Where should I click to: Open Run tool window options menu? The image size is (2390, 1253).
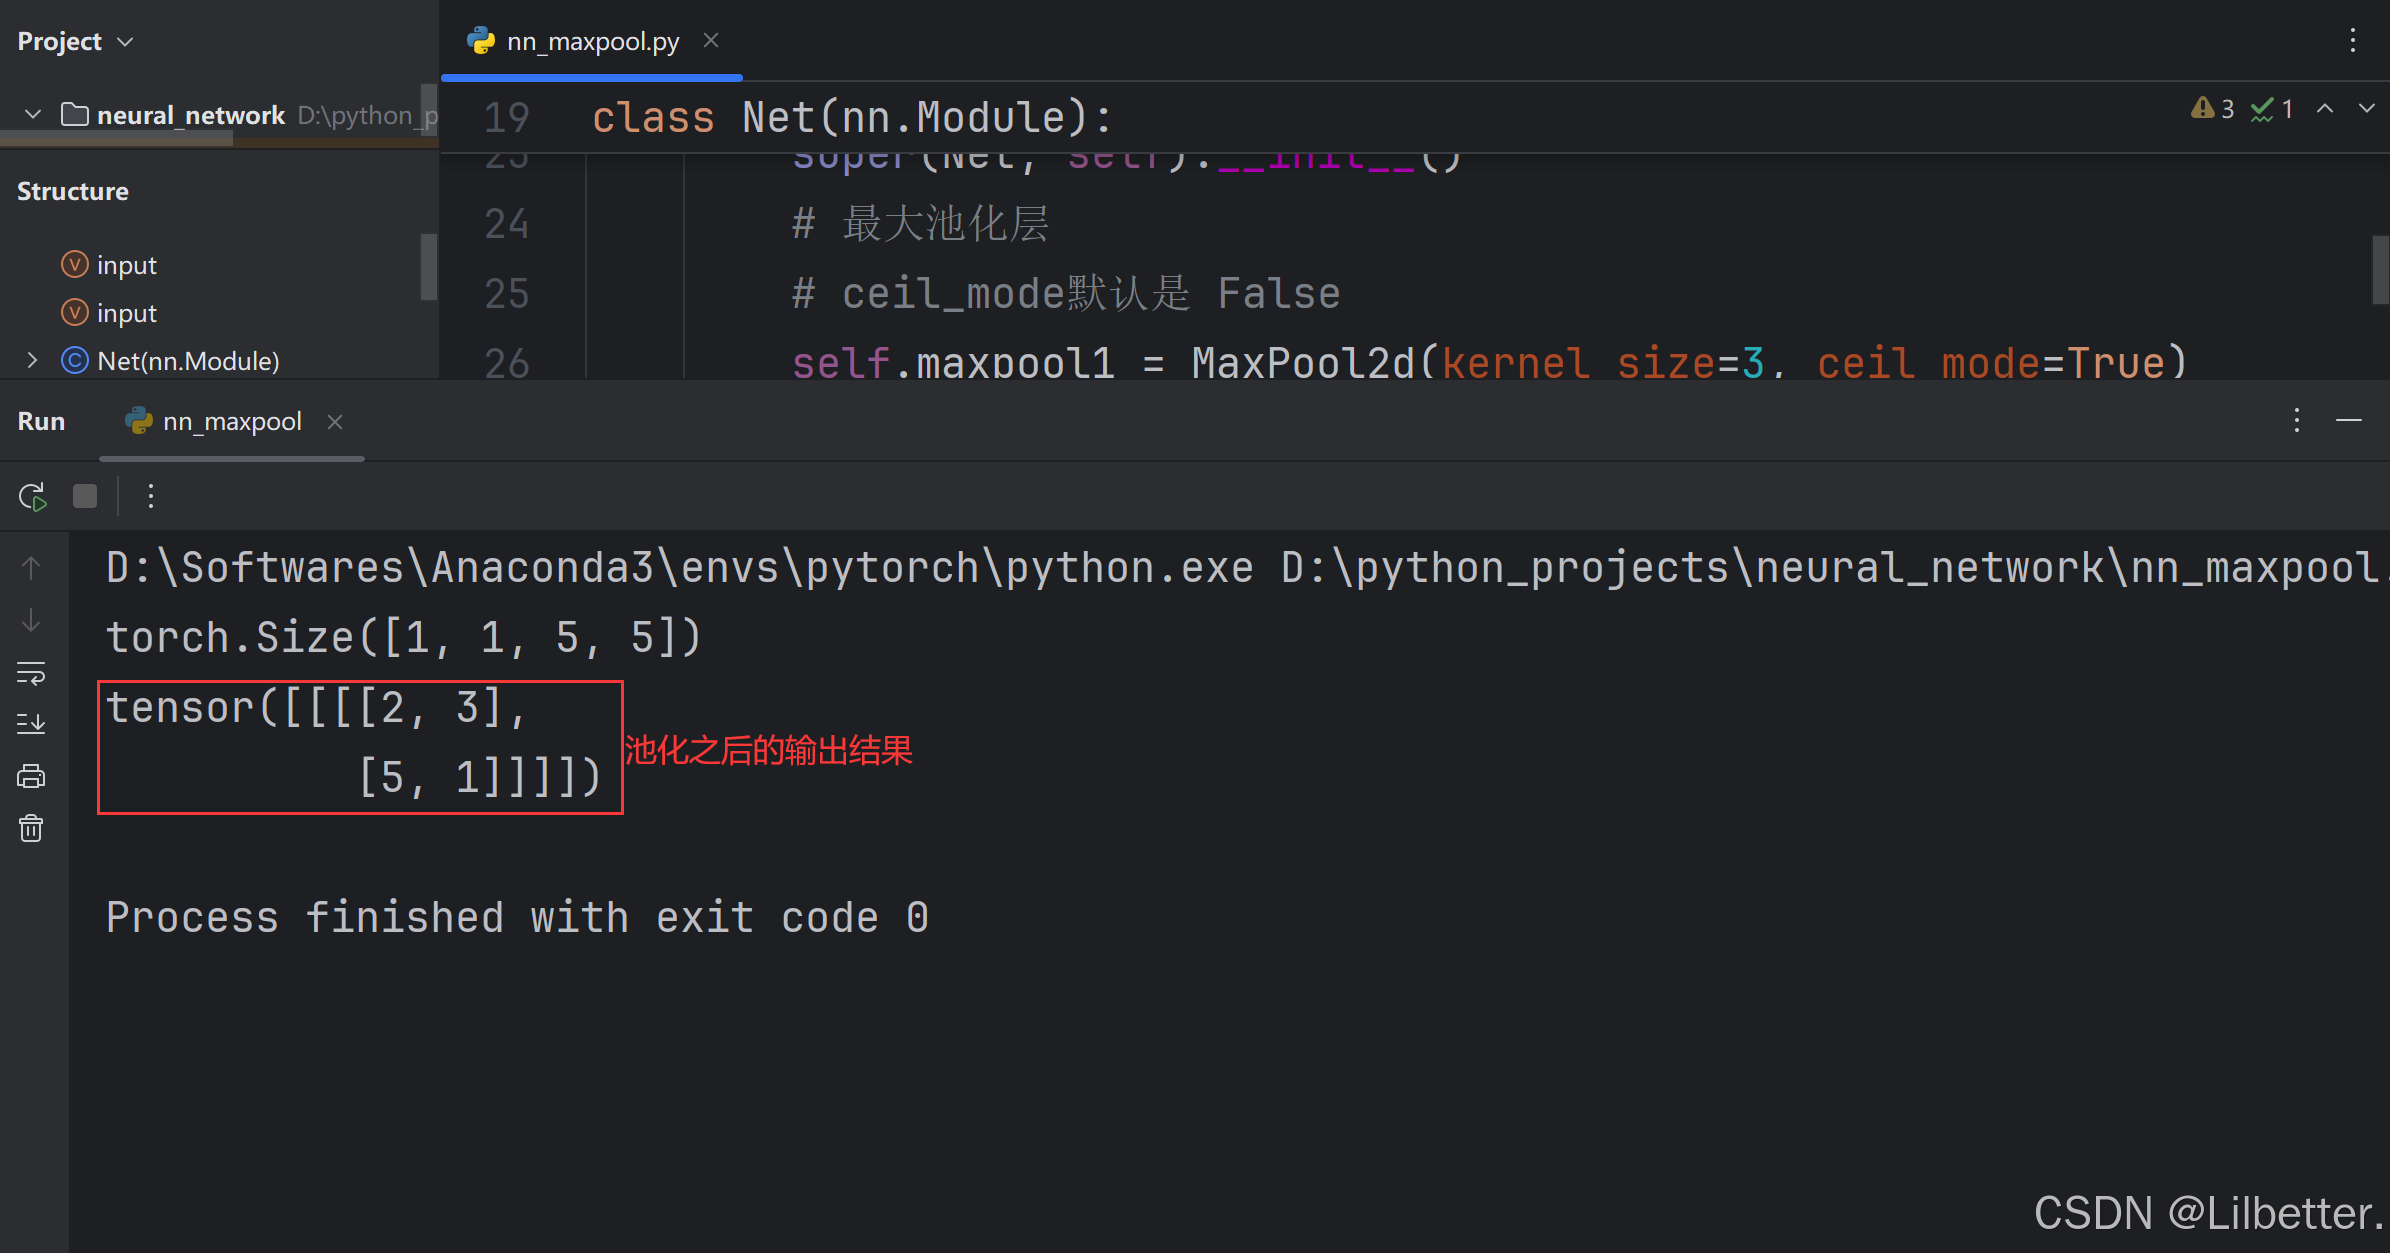[2297, 421]
